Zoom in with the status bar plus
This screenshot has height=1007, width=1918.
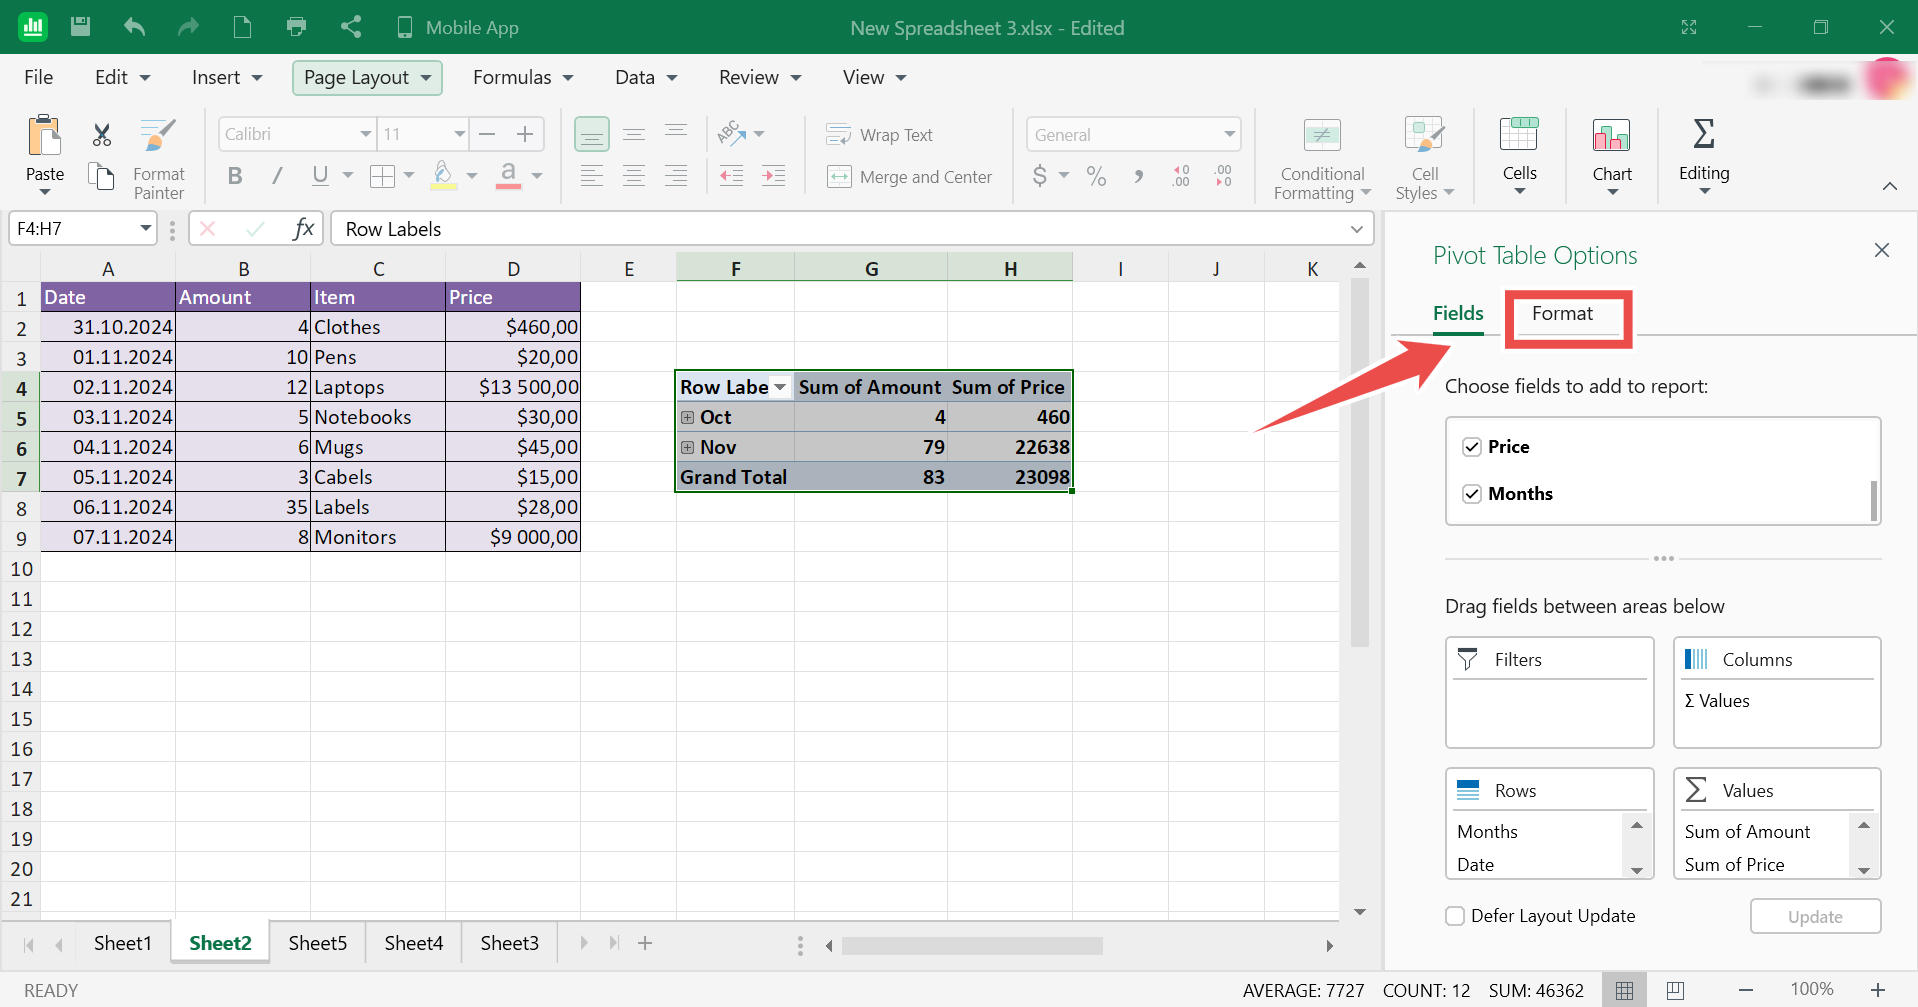(1877, 990)
